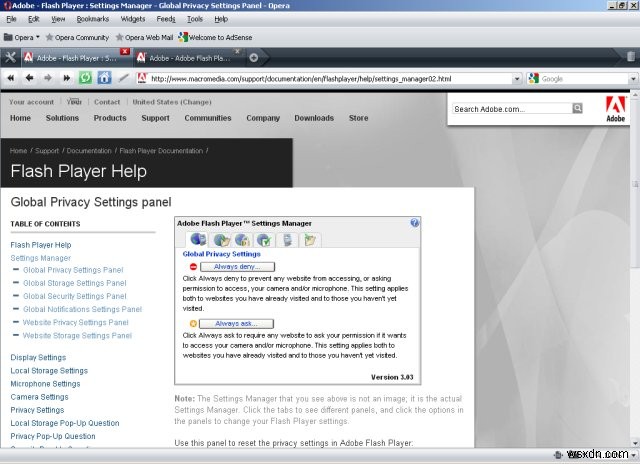Expand the address bar history dropdown
The height and width of the screenshot is (464, 640).
(x=517, y=78)
